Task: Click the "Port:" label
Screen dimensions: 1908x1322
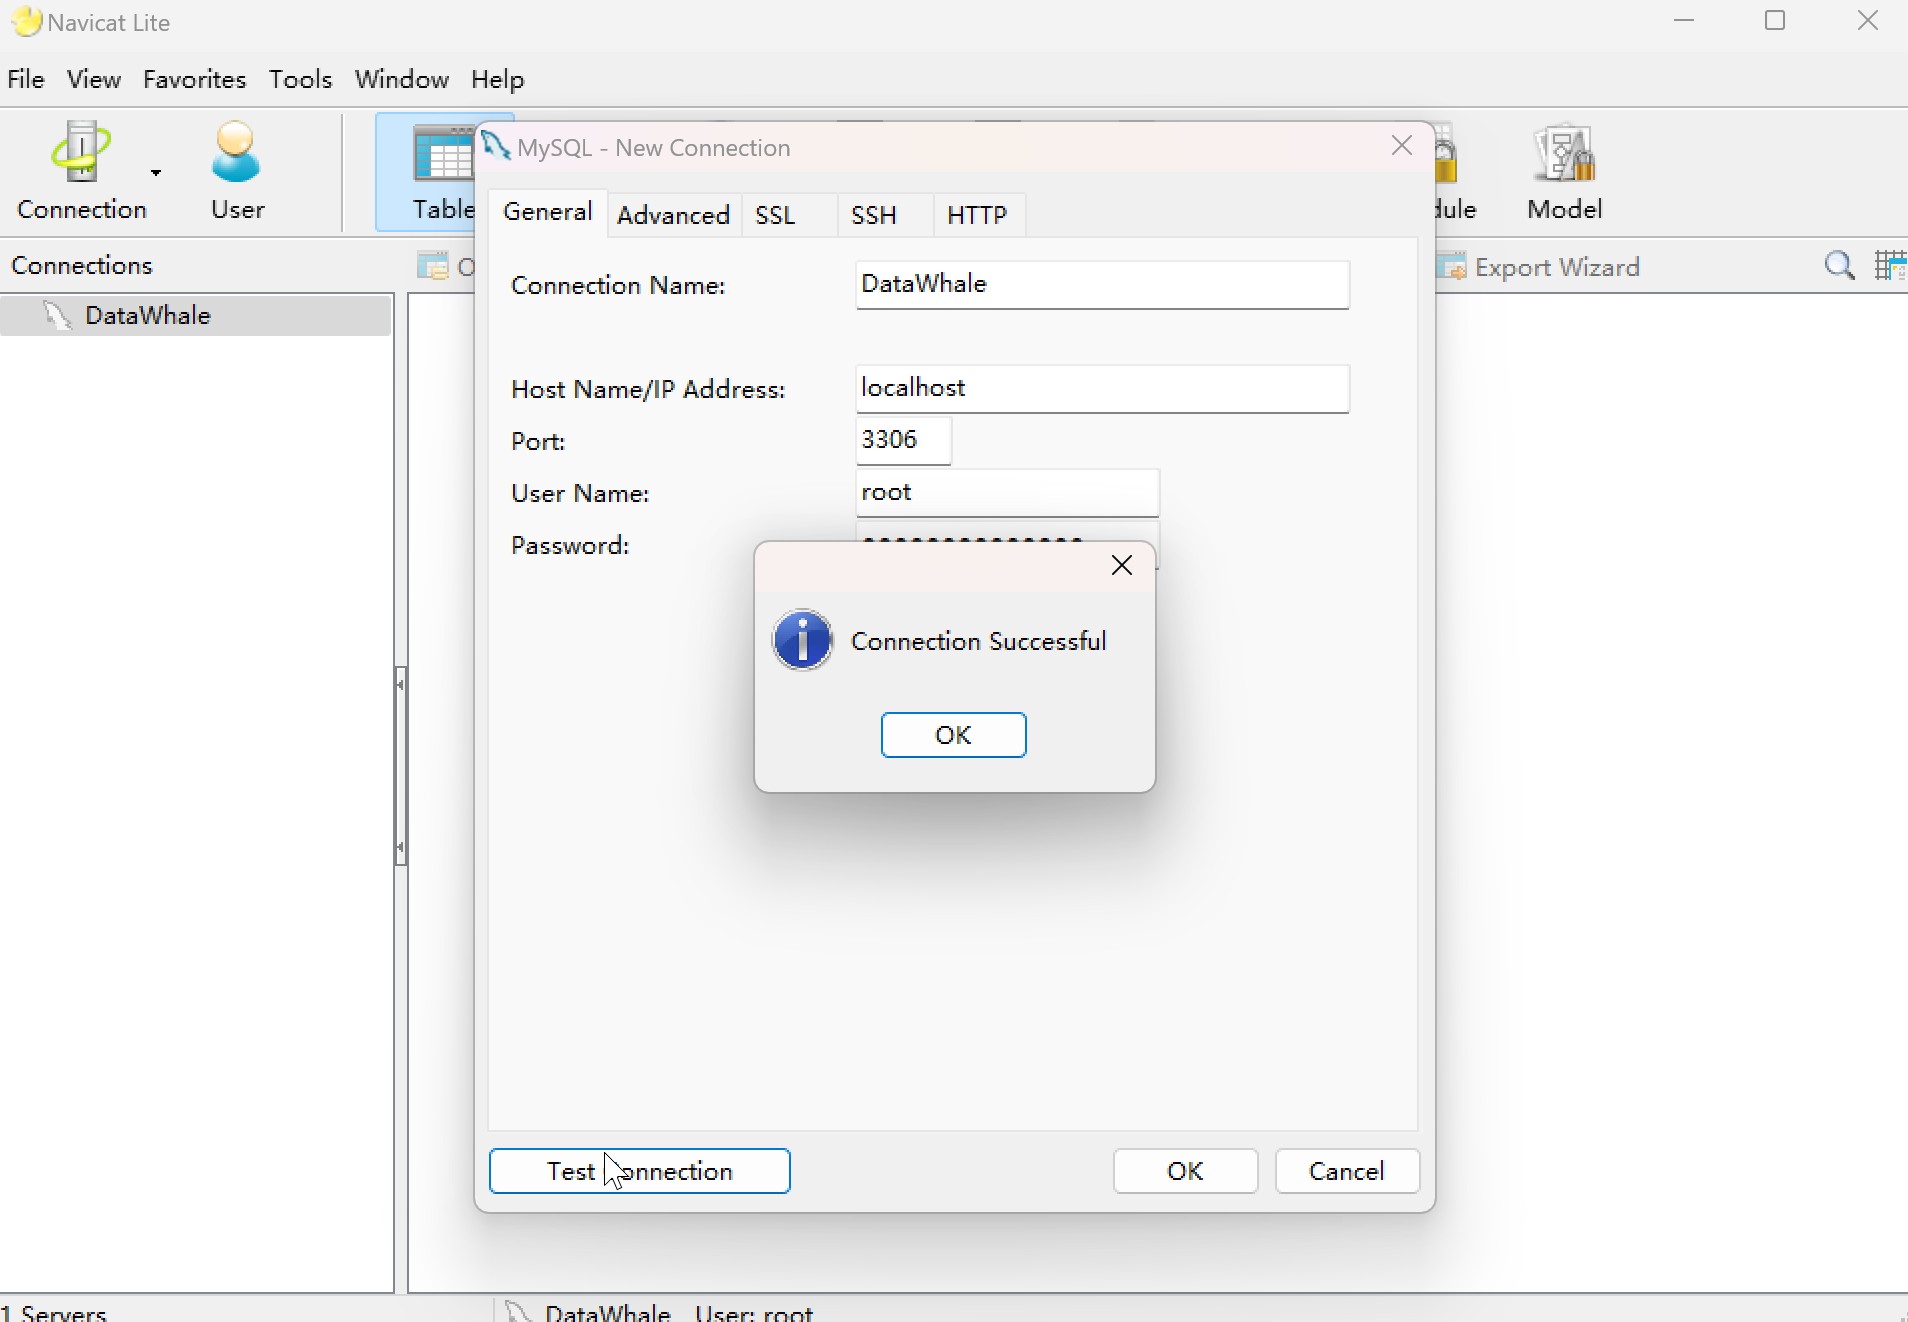Action: tap(538, 441)
